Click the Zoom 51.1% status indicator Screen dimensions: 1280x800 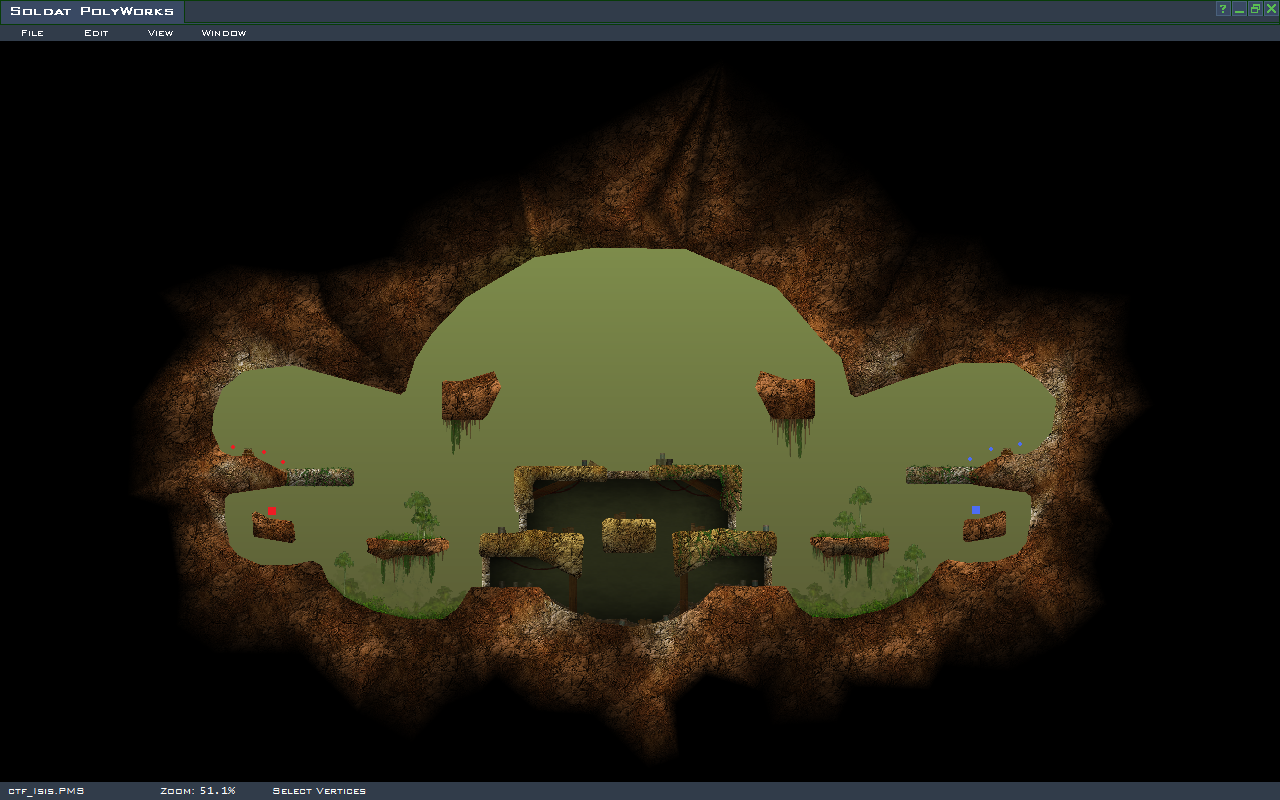198,791
